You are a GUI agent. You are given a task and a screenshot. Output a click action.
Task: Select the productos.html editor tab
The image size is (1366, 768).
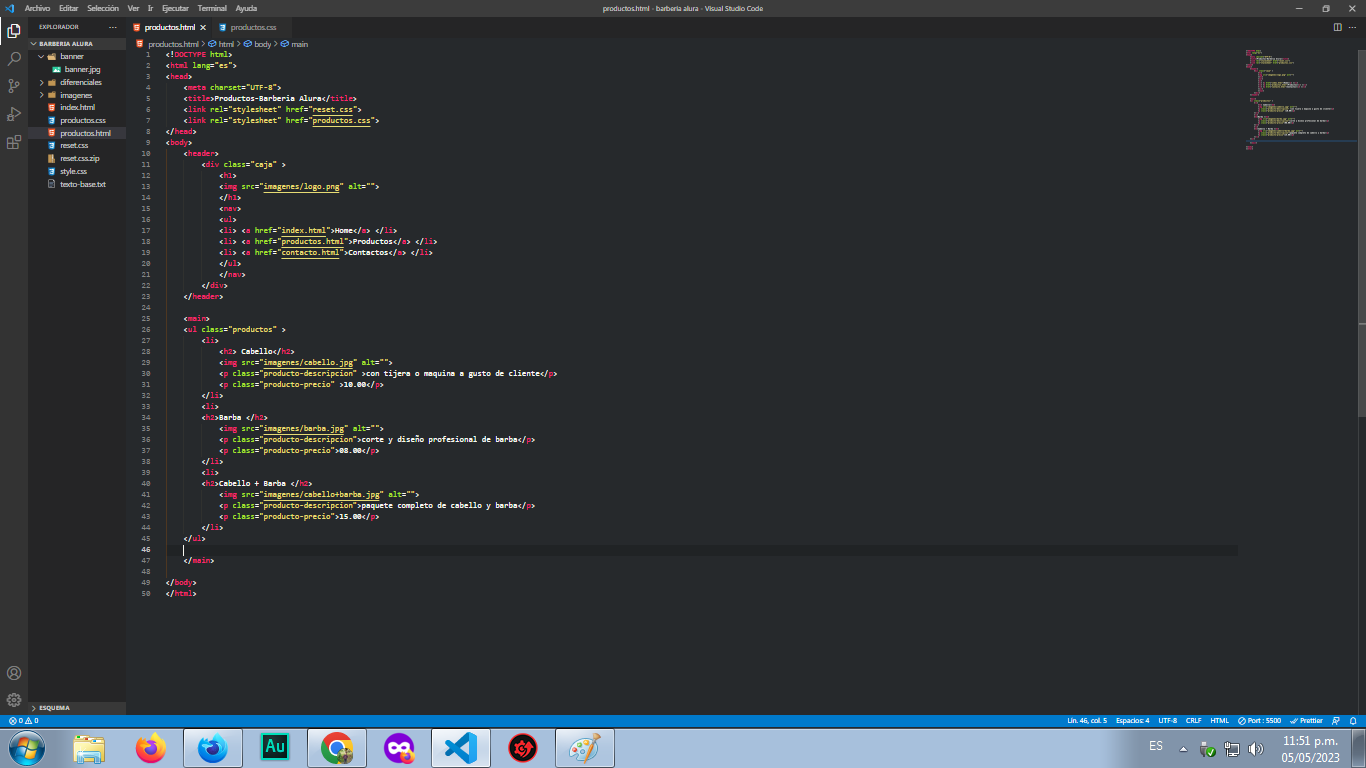tap(169, 27)
